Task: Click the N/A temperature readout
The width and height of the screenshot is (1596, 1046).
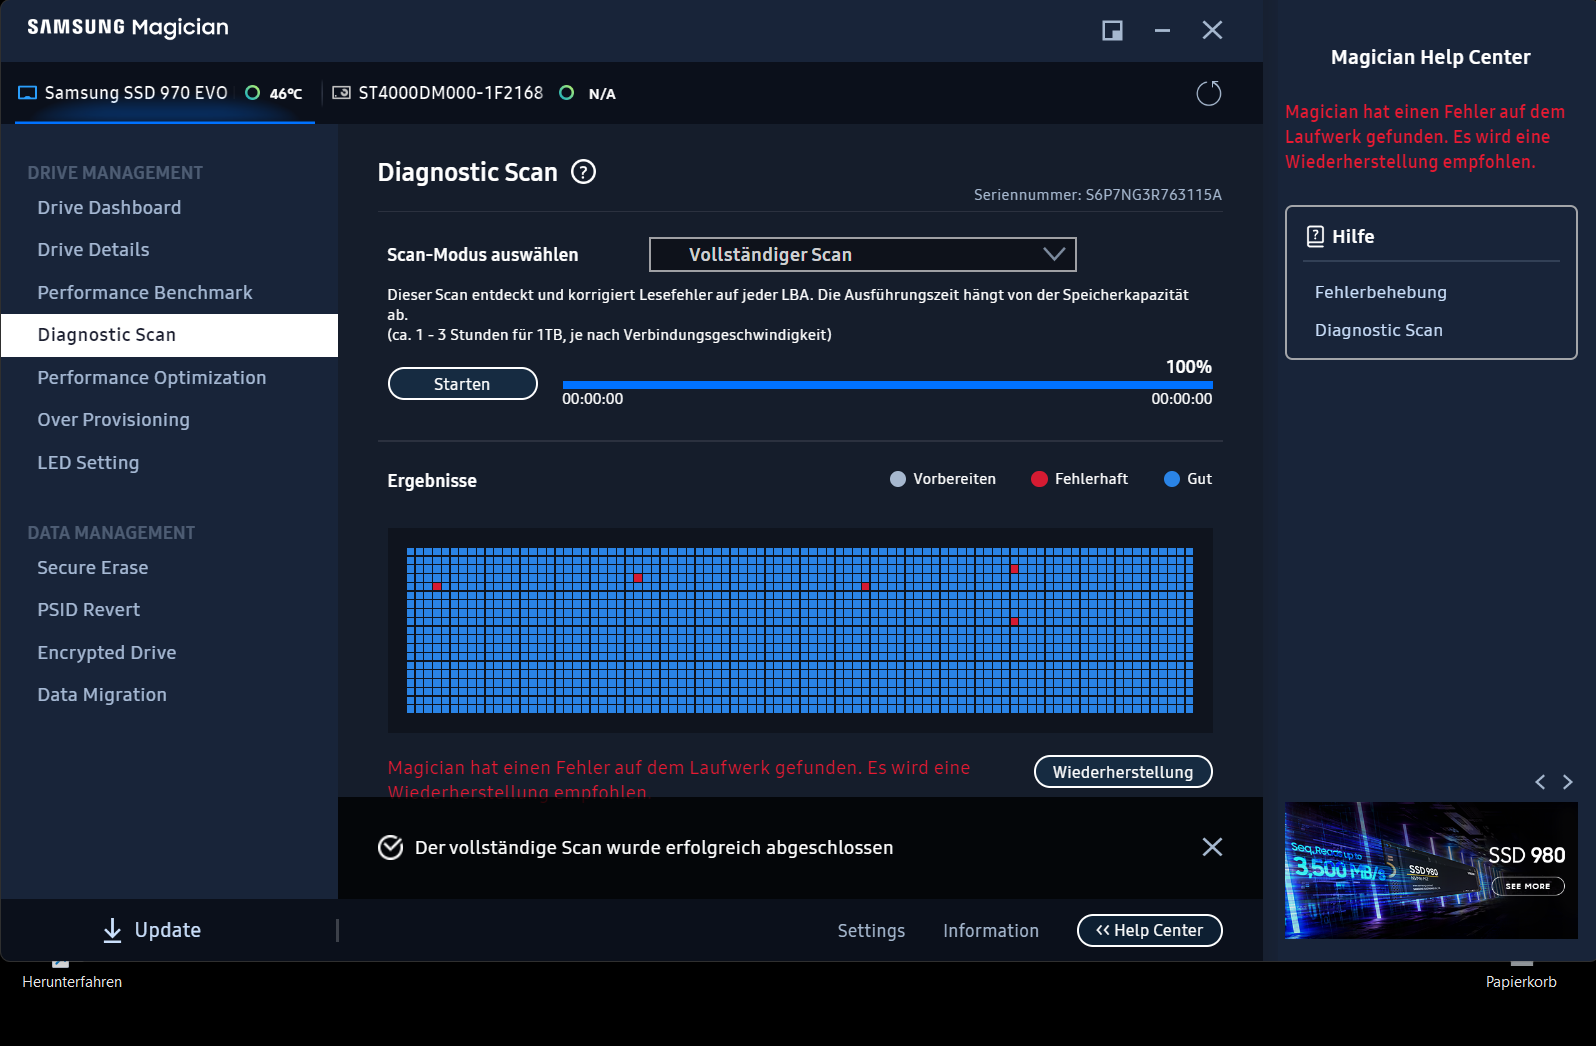Action: click(602, 94)
